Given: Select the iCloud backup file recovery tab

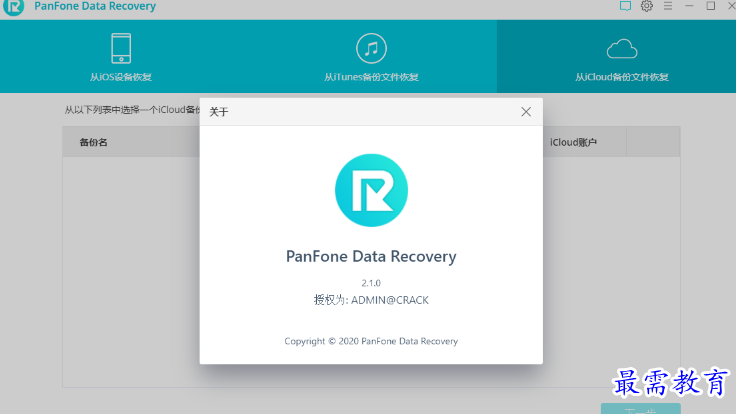Looking at the screenshot, I should [x=616, y=56].
